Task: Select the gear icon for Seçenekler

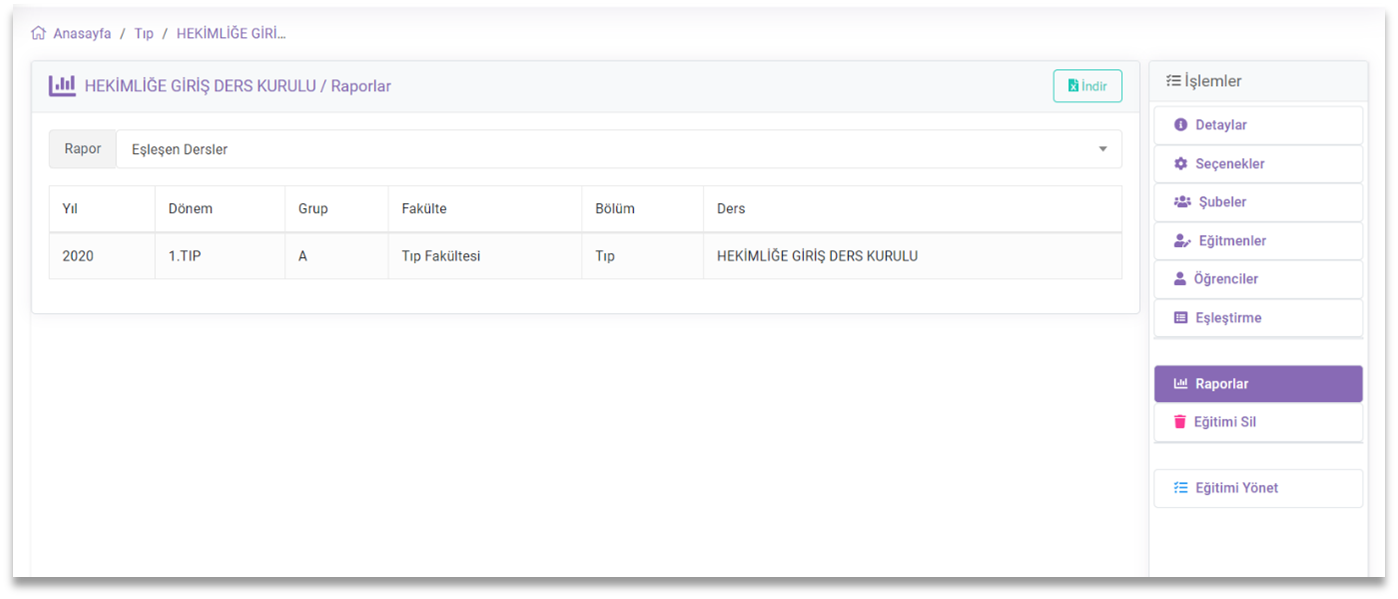Action: click(1179, 163)
